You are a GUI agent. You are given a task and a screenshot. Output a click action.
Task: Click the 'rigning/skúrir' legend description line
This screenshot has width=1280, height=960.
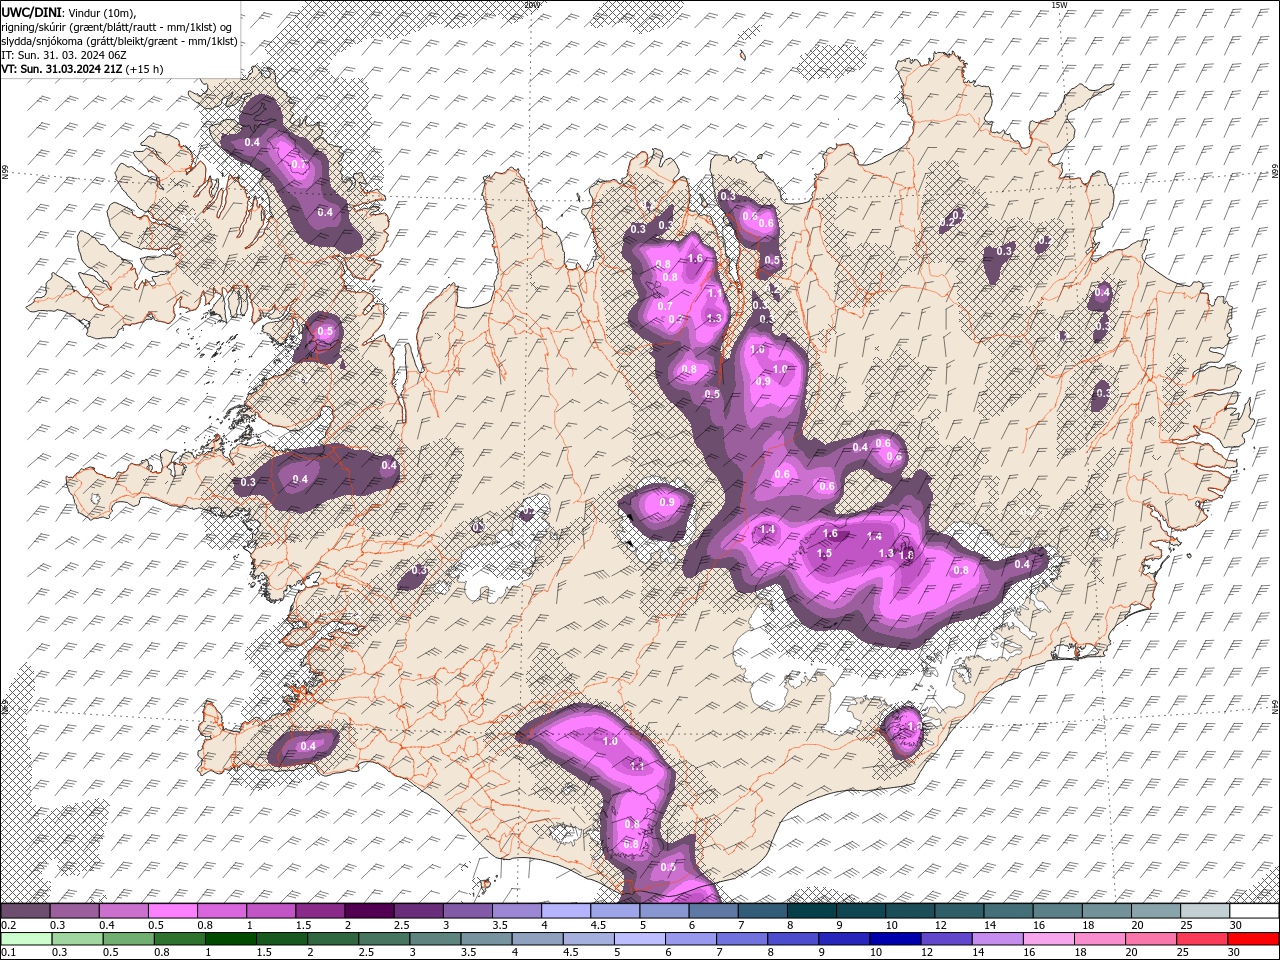(x=114, y=27)
